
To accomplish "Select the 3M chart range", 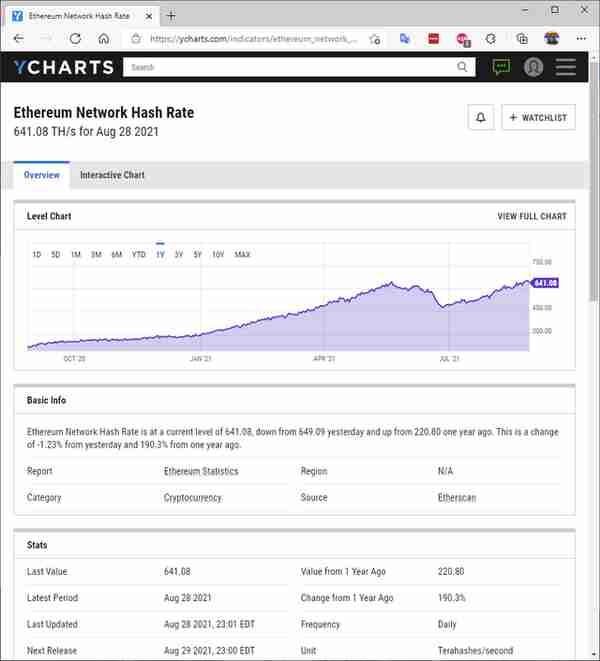I will 96,255.
